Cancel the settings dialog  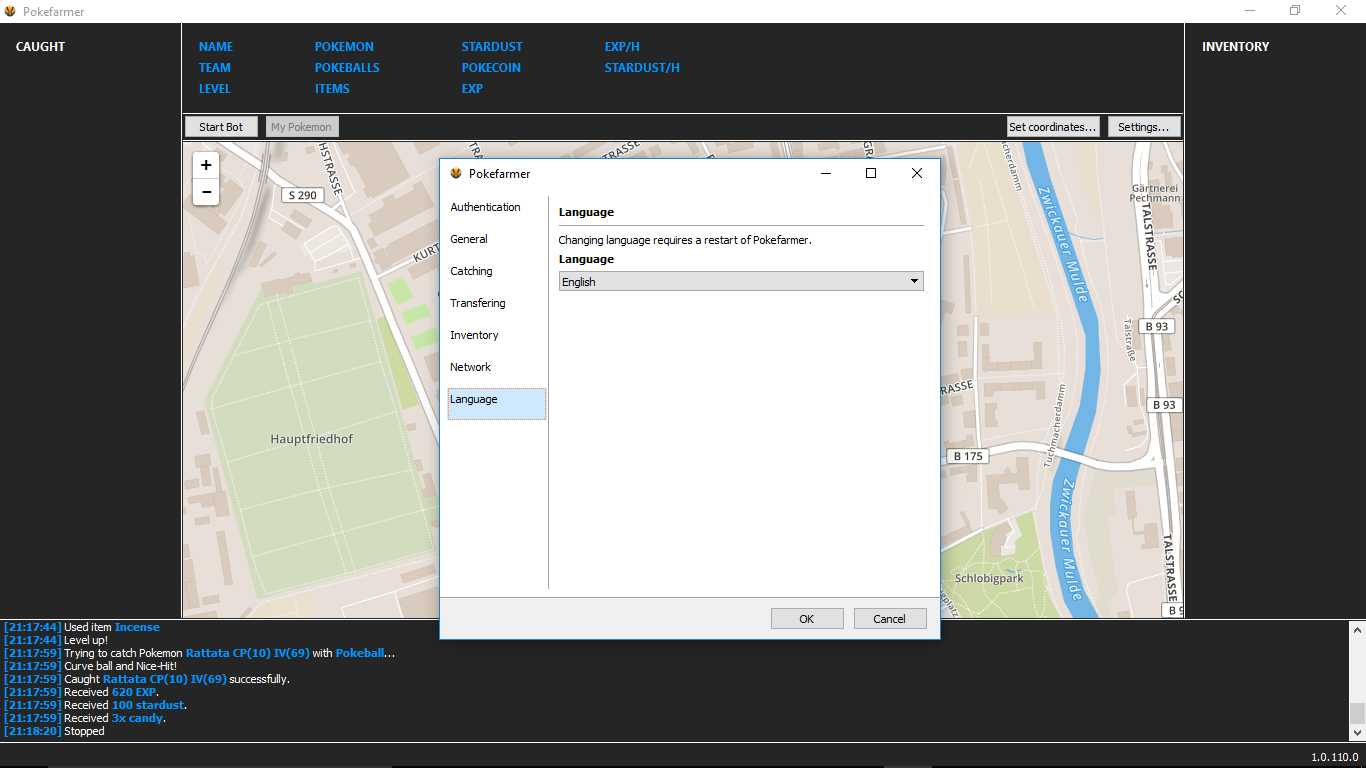coord(890,619)
